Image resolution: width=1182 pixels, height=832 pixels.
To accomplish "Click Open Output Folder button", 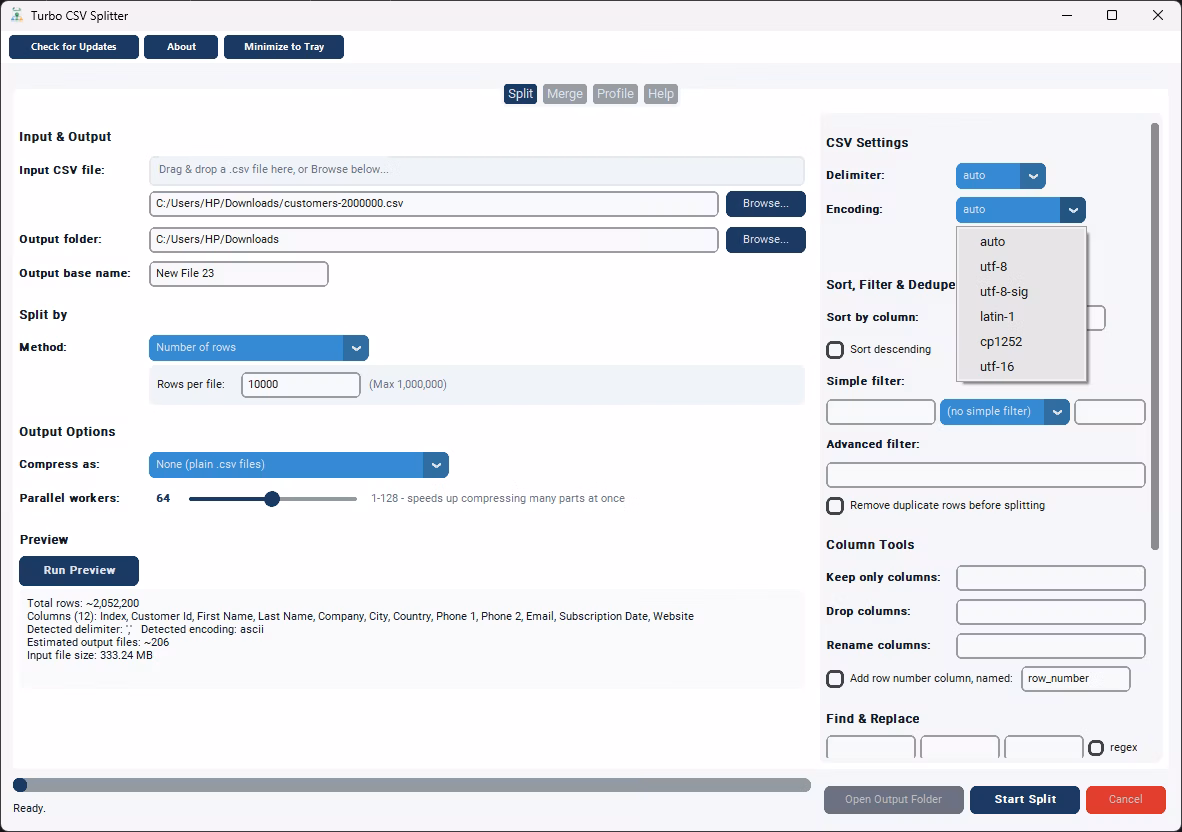I will pyautogui.click(x=893, y=800).
